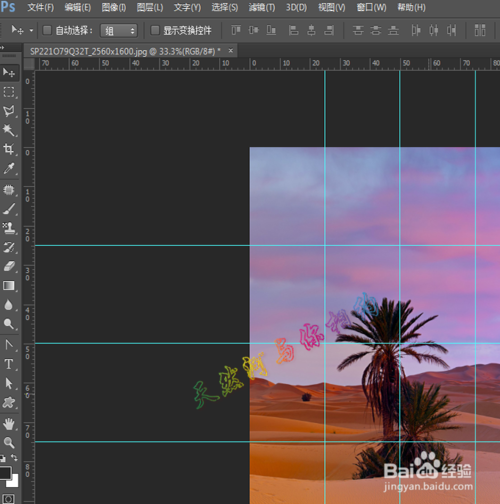Expand the Move tool preset picker arrow
The width and height of the screenshot is (500, 504).
(x=31, y=30)
